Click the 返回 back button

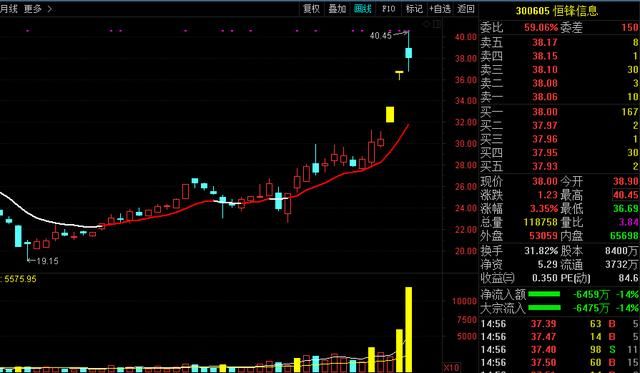pos(466,9)
